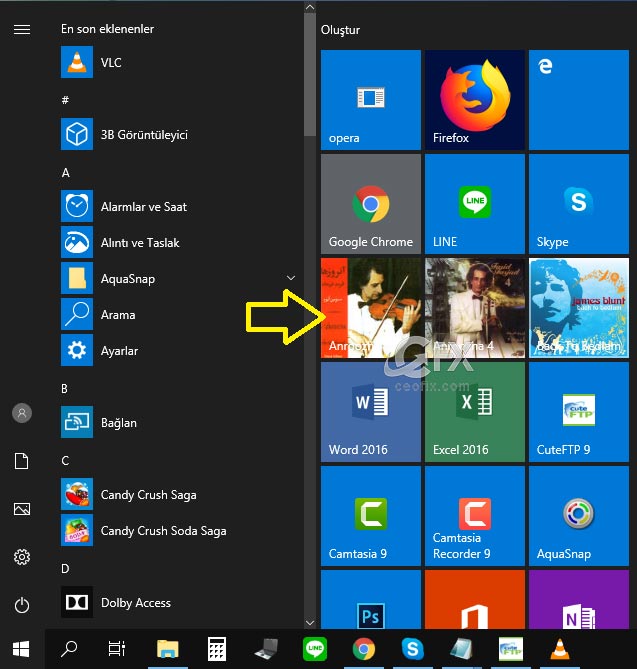Launch Word 2016 tile
637x669 pixels.
(371, 412)
